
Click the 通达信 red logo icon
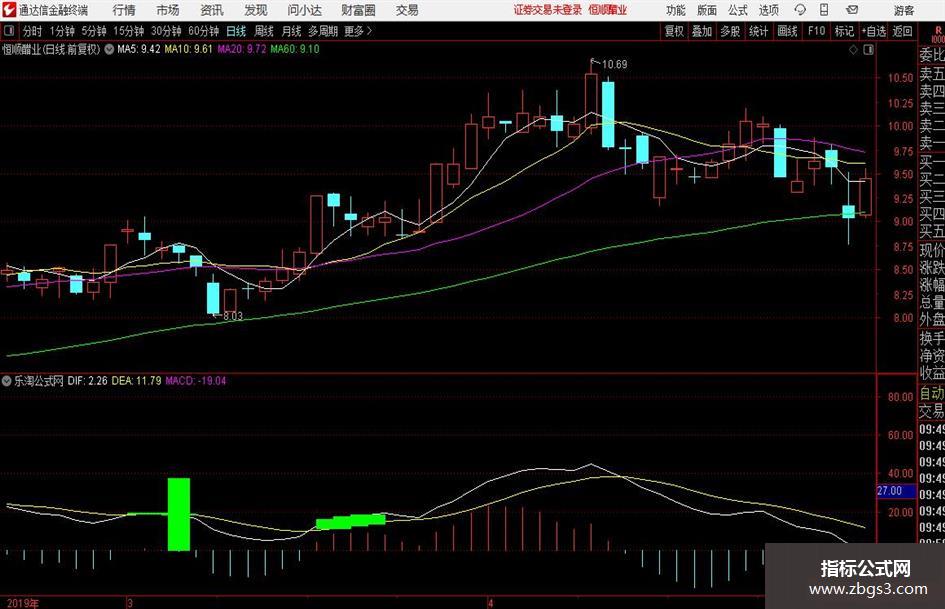[x=9, y=10]
